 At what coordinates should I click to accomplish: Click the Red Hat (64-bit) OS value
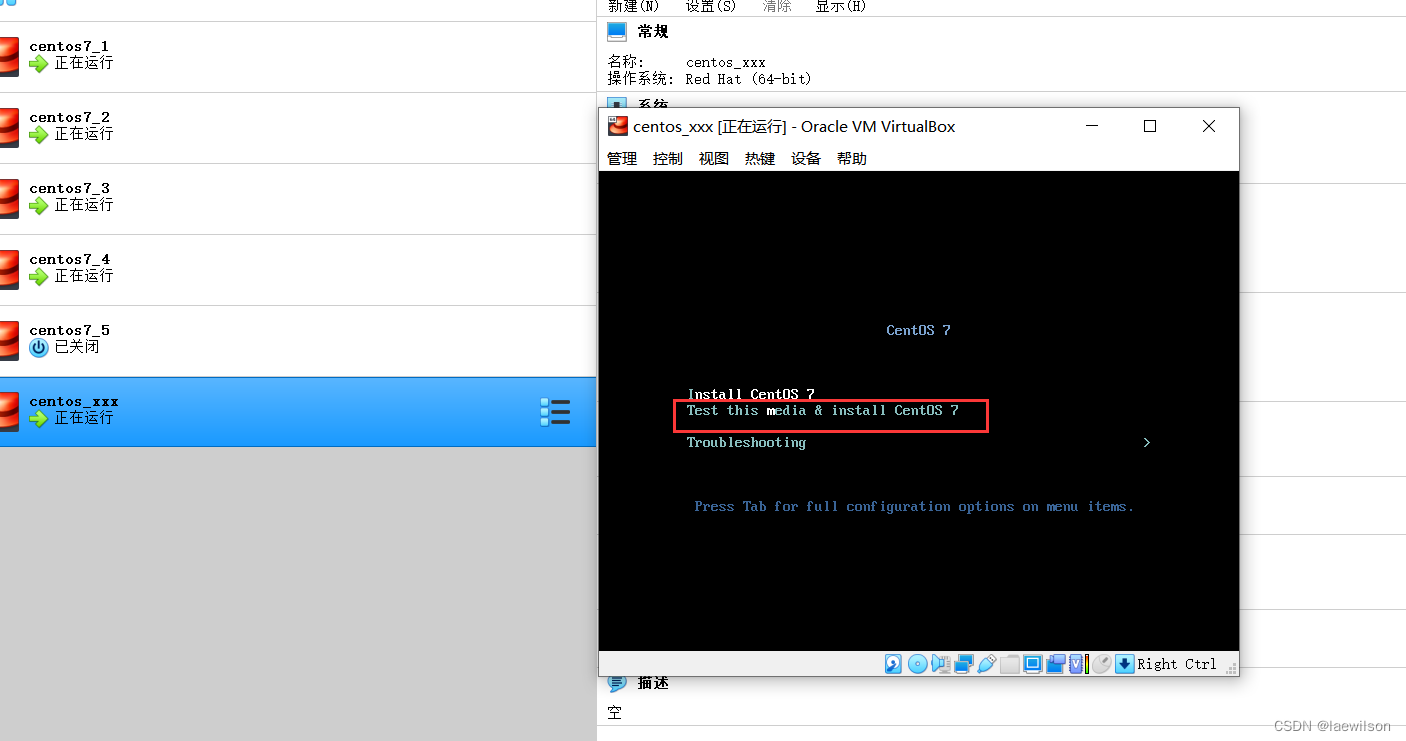749,79
